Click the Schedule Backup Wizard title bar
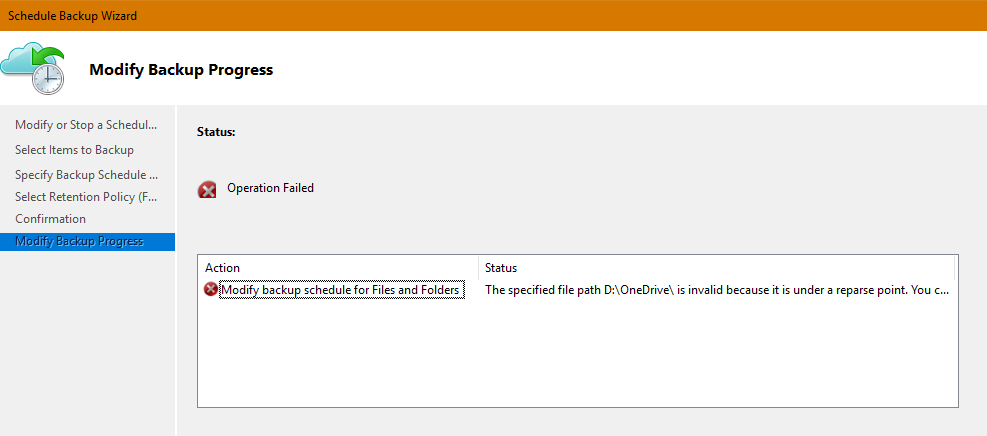Image resolution: width=987 pixels, height=436 pixels. tap(494, 15)
